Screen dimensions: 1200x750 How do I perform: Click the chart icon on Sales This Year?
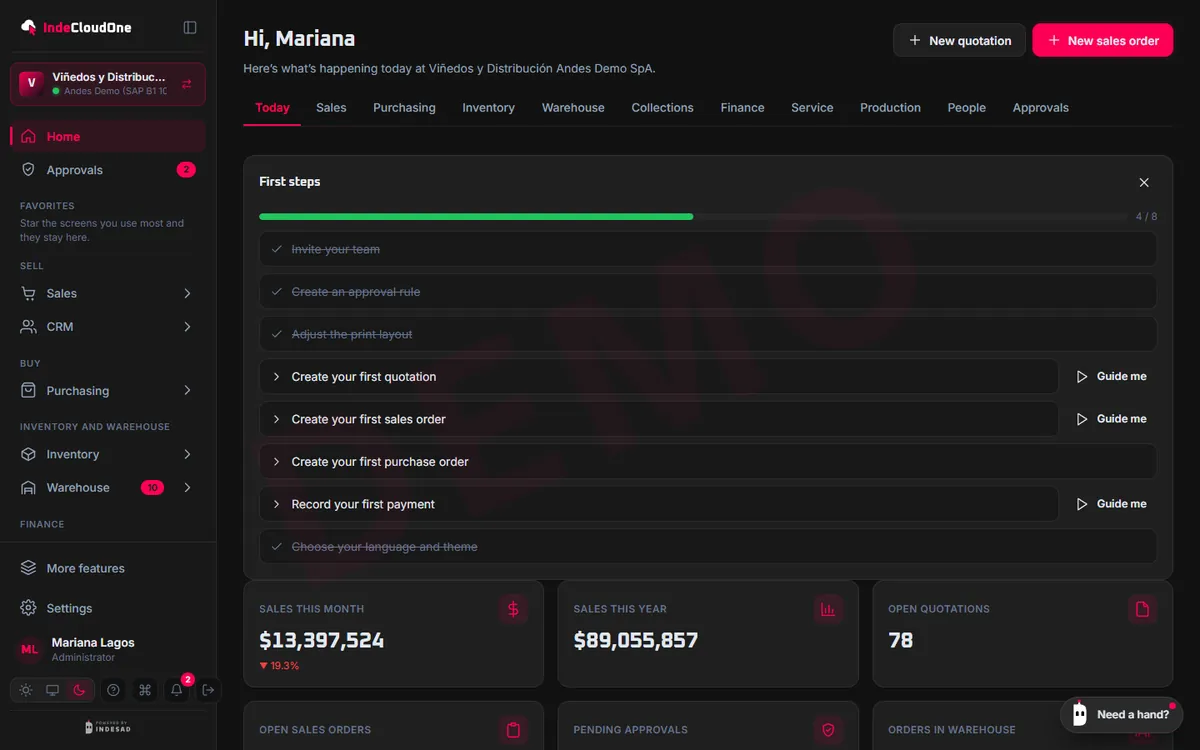[x=828, y=609]
